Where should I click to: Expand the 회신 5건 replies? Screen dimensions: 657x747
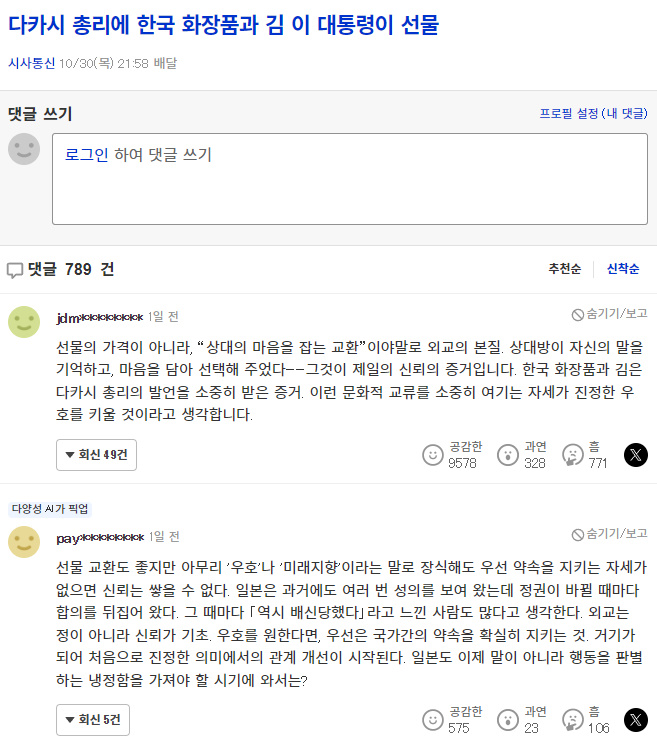point(93,720)
